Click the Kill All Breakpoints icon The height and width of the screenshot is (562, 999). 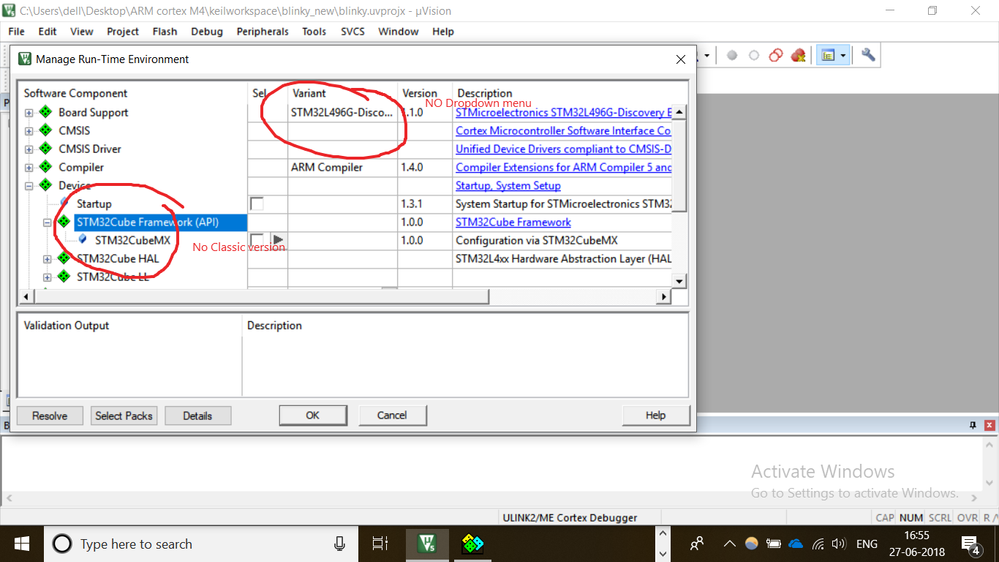(798, 55)
